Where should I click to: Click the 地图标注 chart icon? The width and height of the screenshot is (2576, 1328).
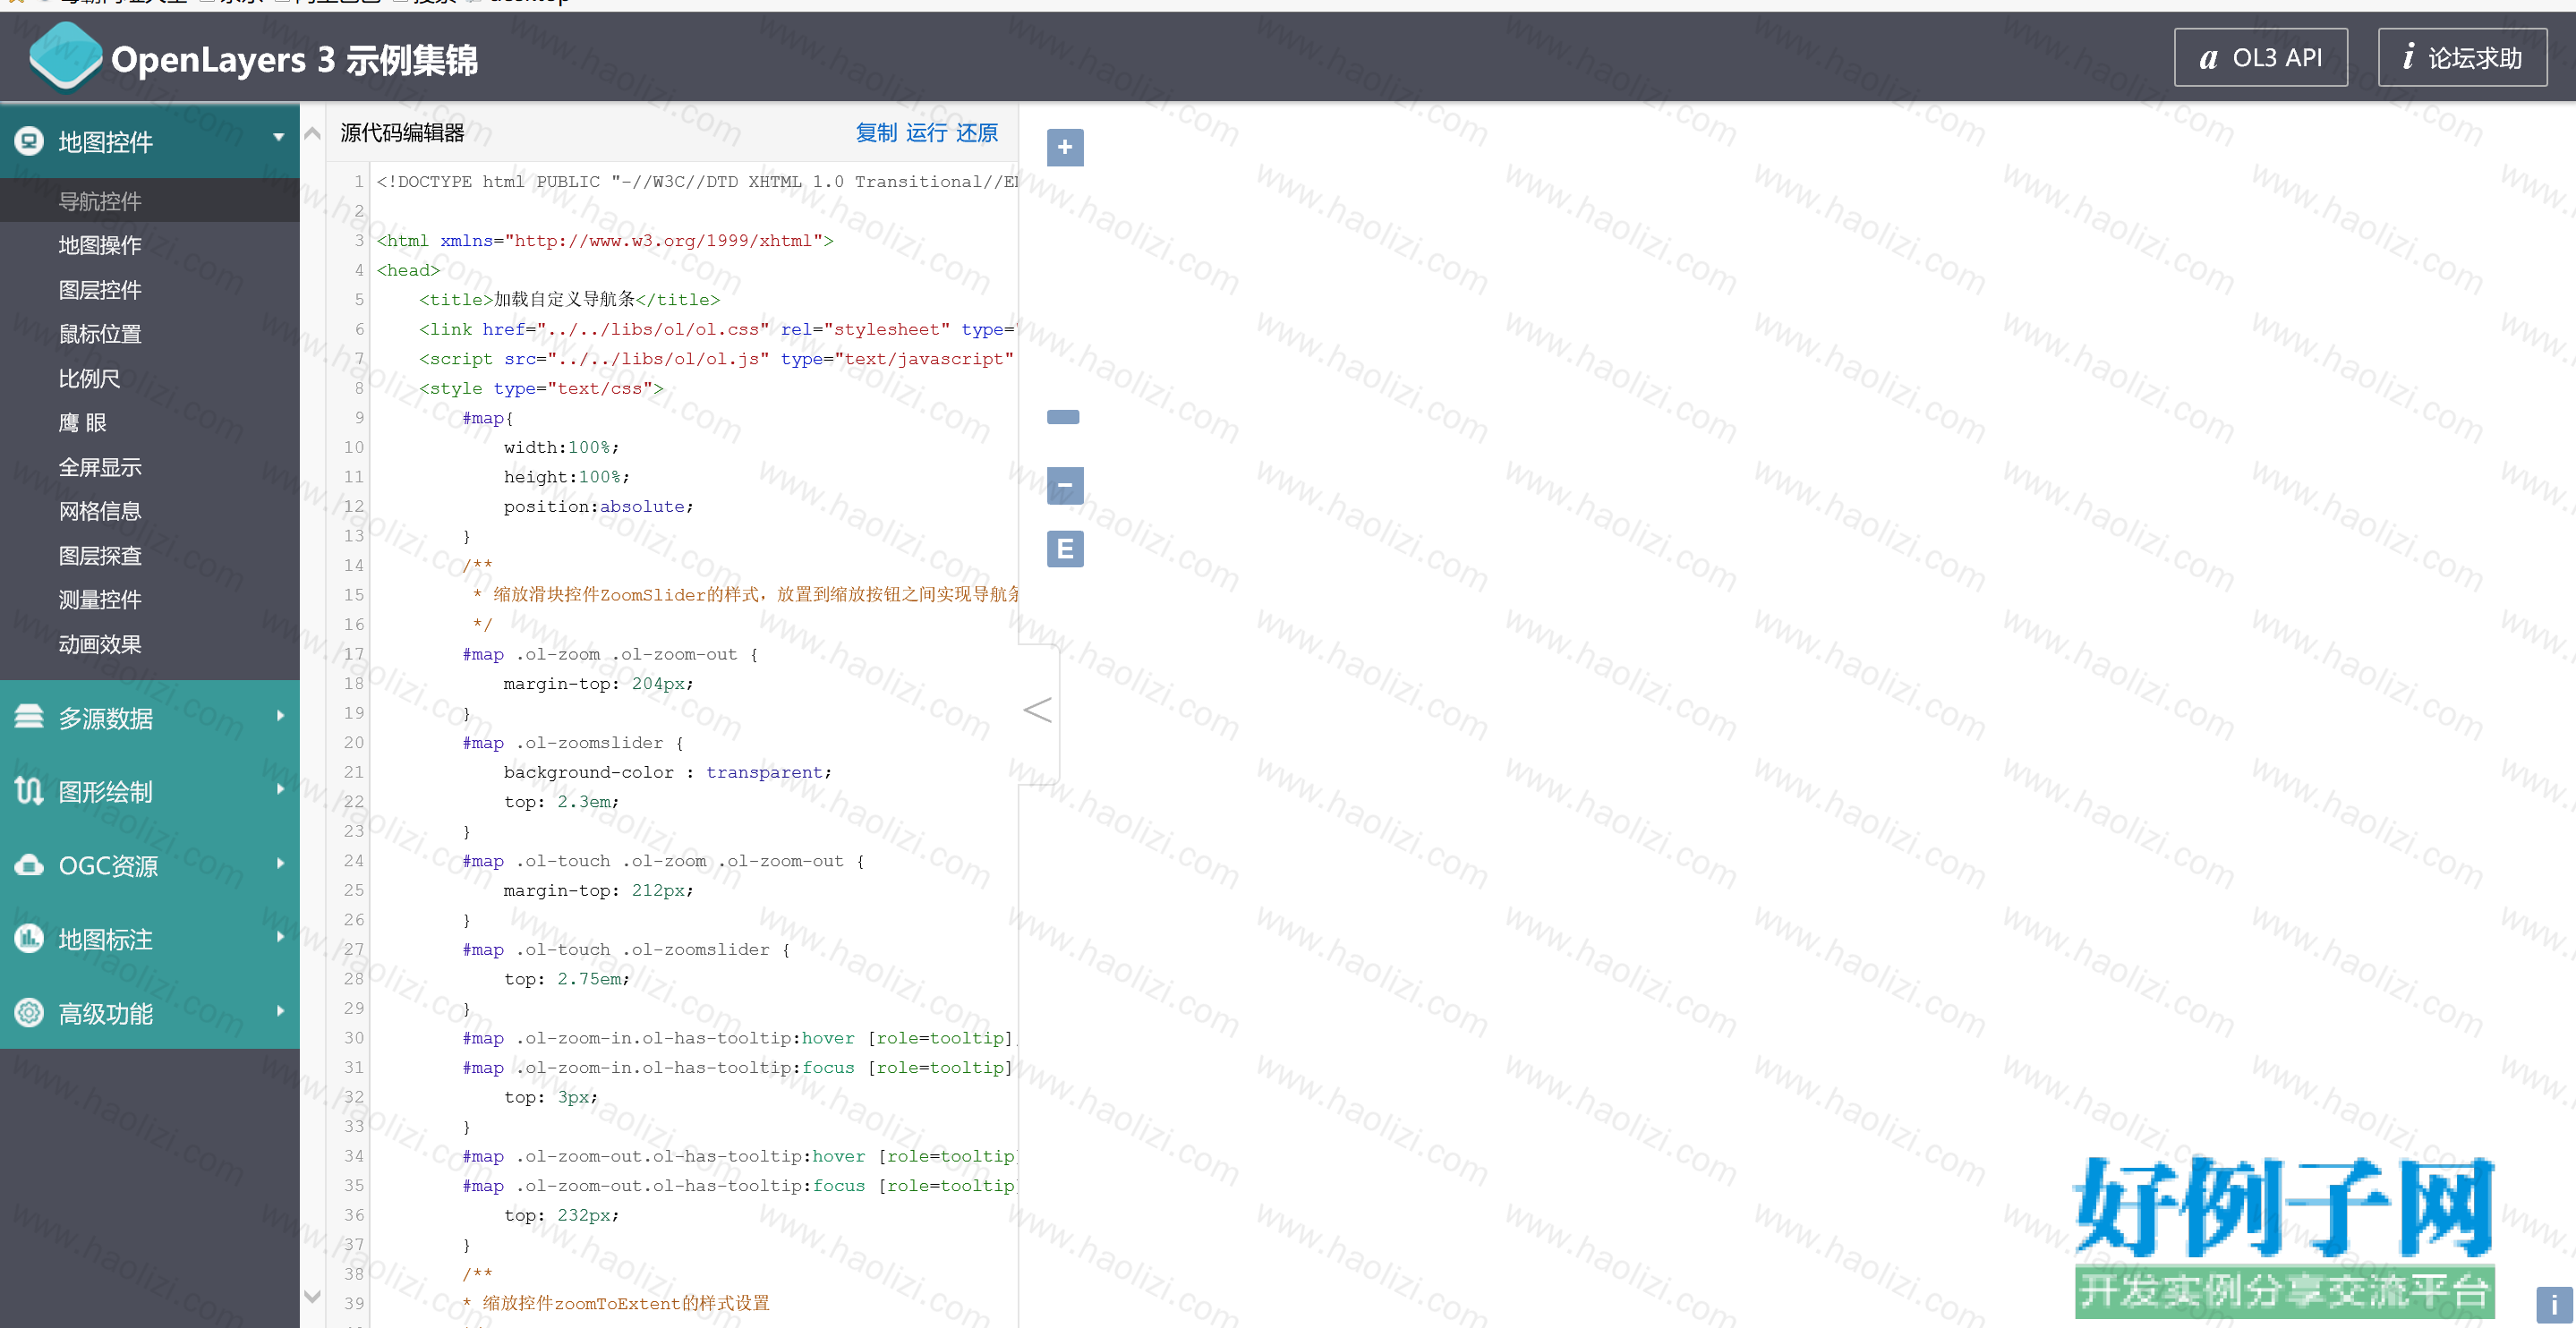[29, 938]
